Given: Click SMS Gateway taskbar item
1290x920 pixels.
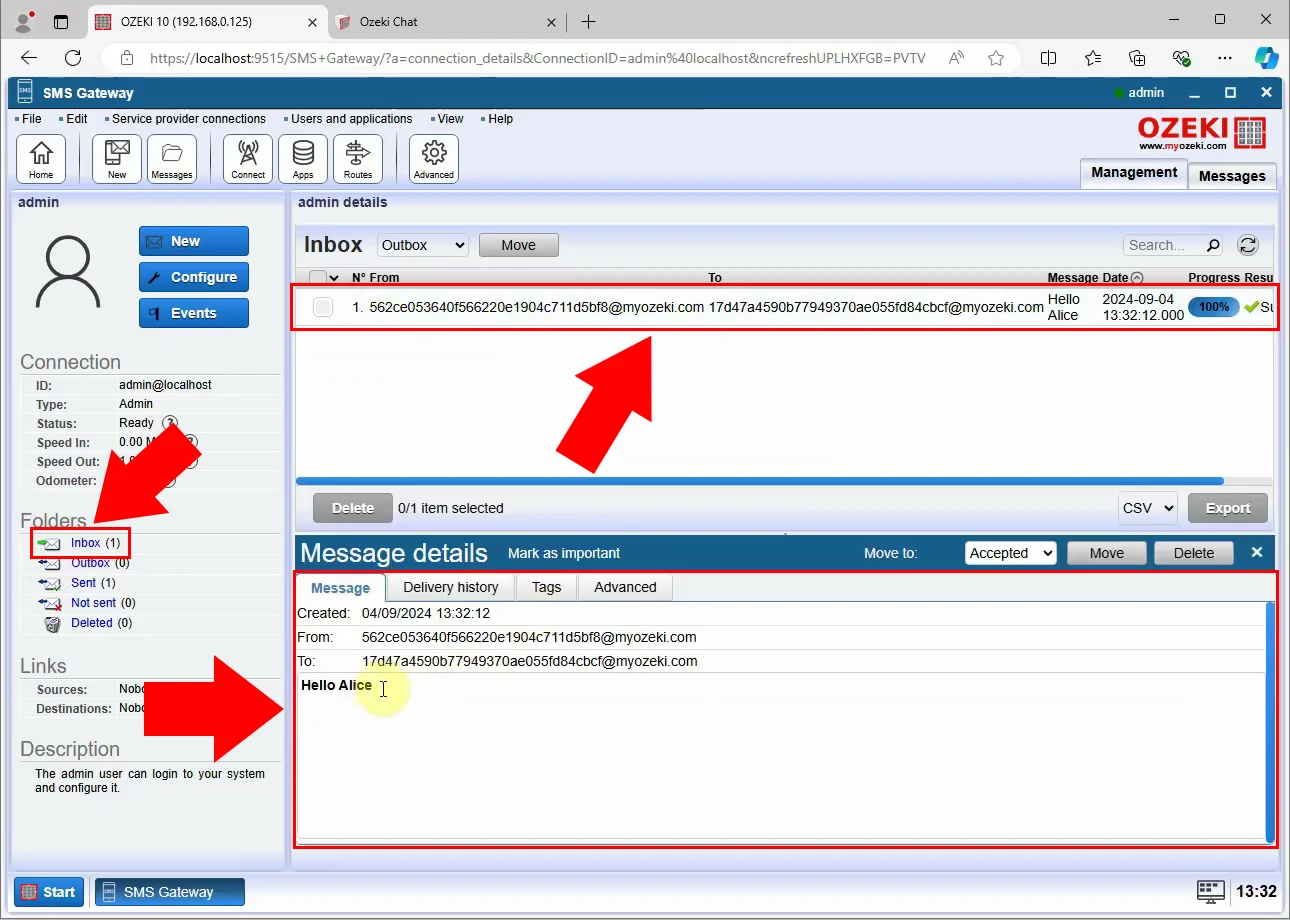Looking at the screenshot, I should [x=170, y=892].
